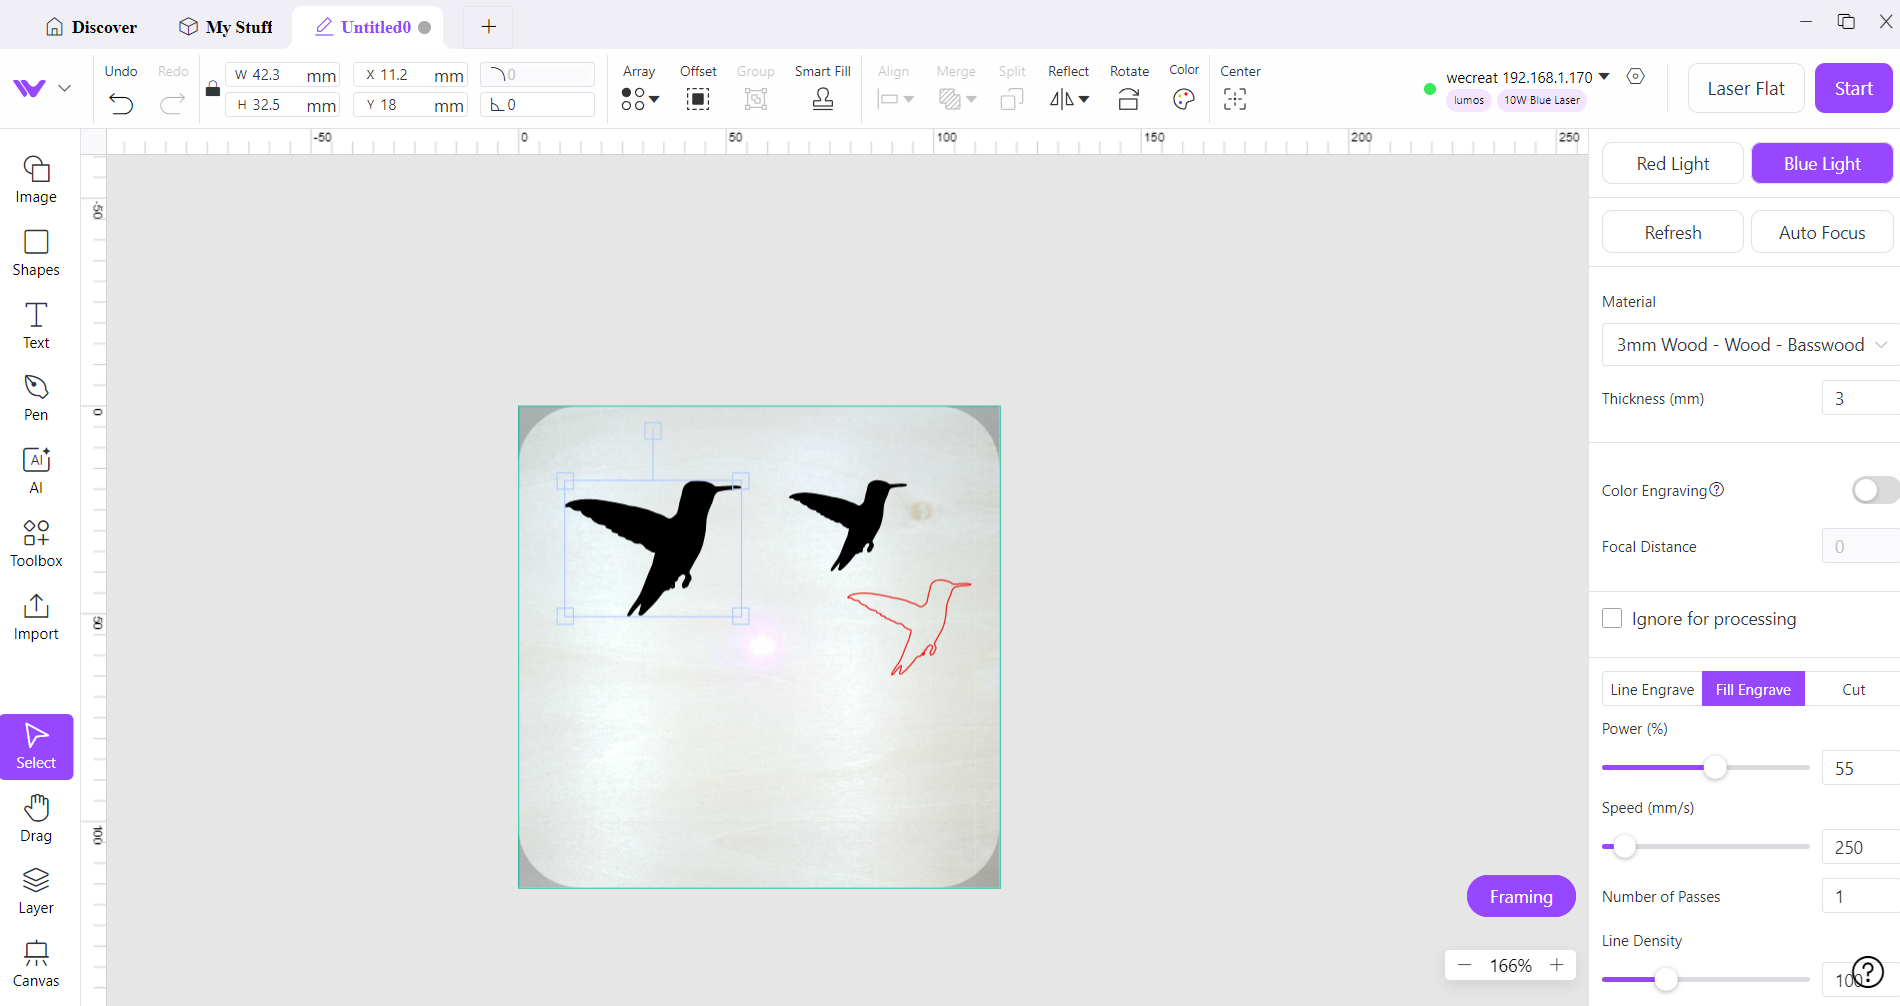This screenshot has width=1900, height=1006.
Task: Click the Start button
Action: (1853, 88)
